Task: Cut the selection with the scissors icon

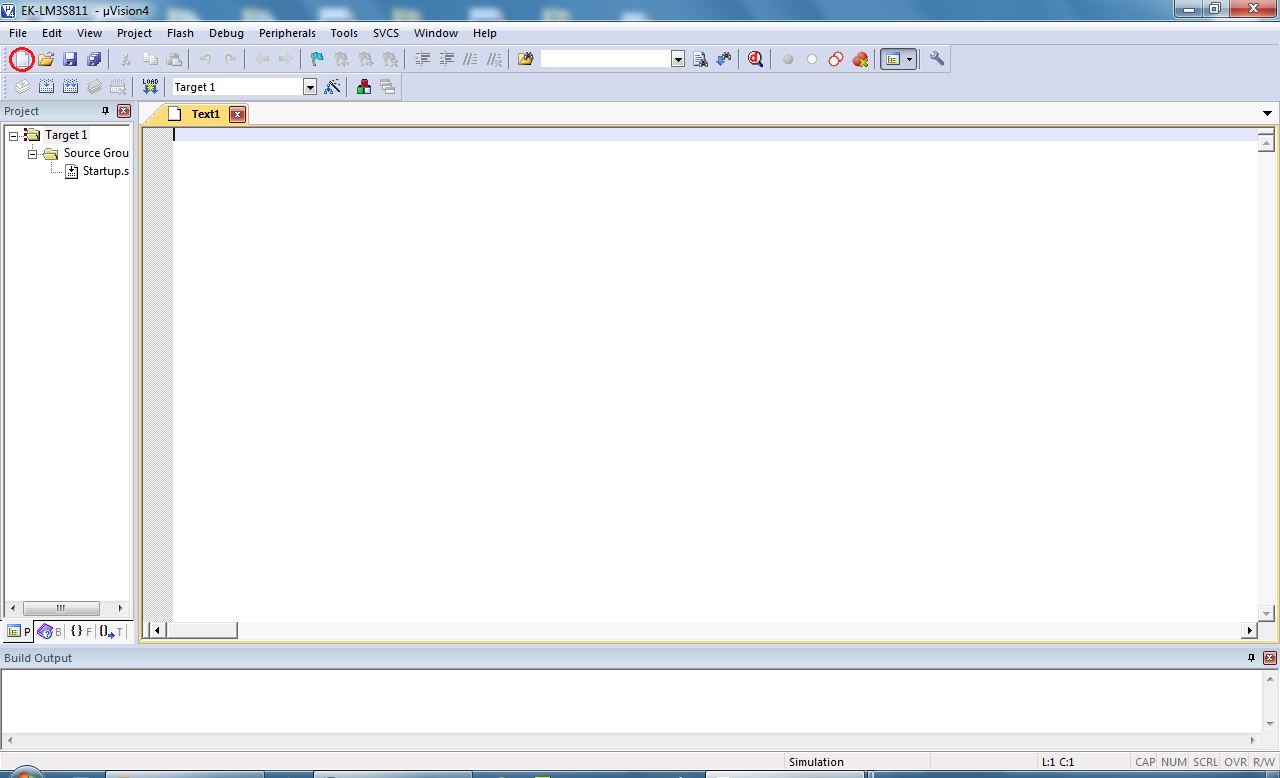Action: (126, 59)
